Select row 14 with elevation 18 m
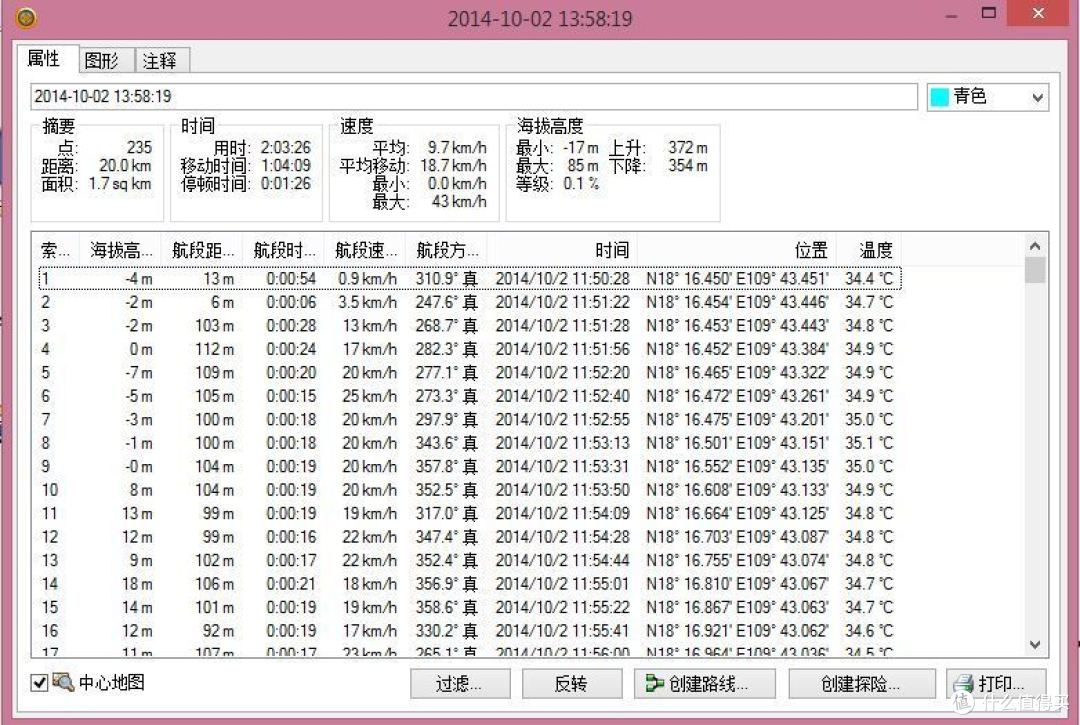The height and width of the screenshot is (725, 1080). (470, 583)
